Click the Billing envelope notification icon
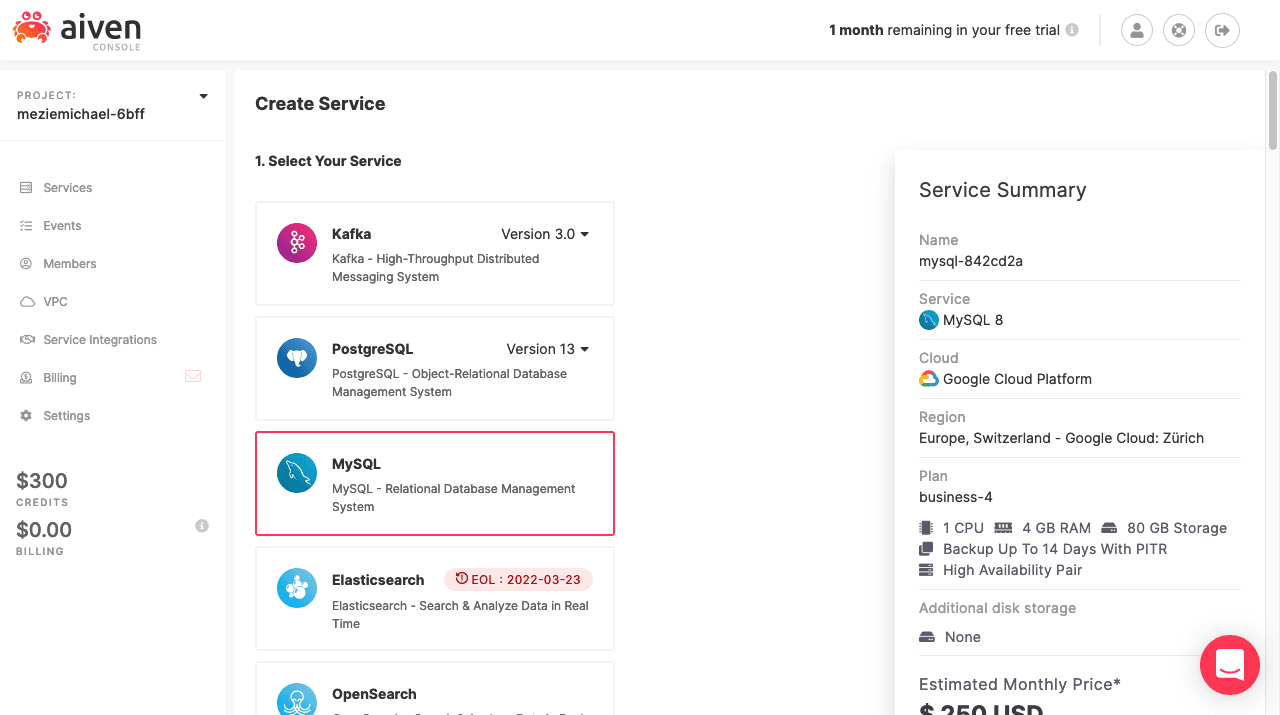The width and height of the screenshot is (1280, 715). pyautogui.click(x=193, y=377)
